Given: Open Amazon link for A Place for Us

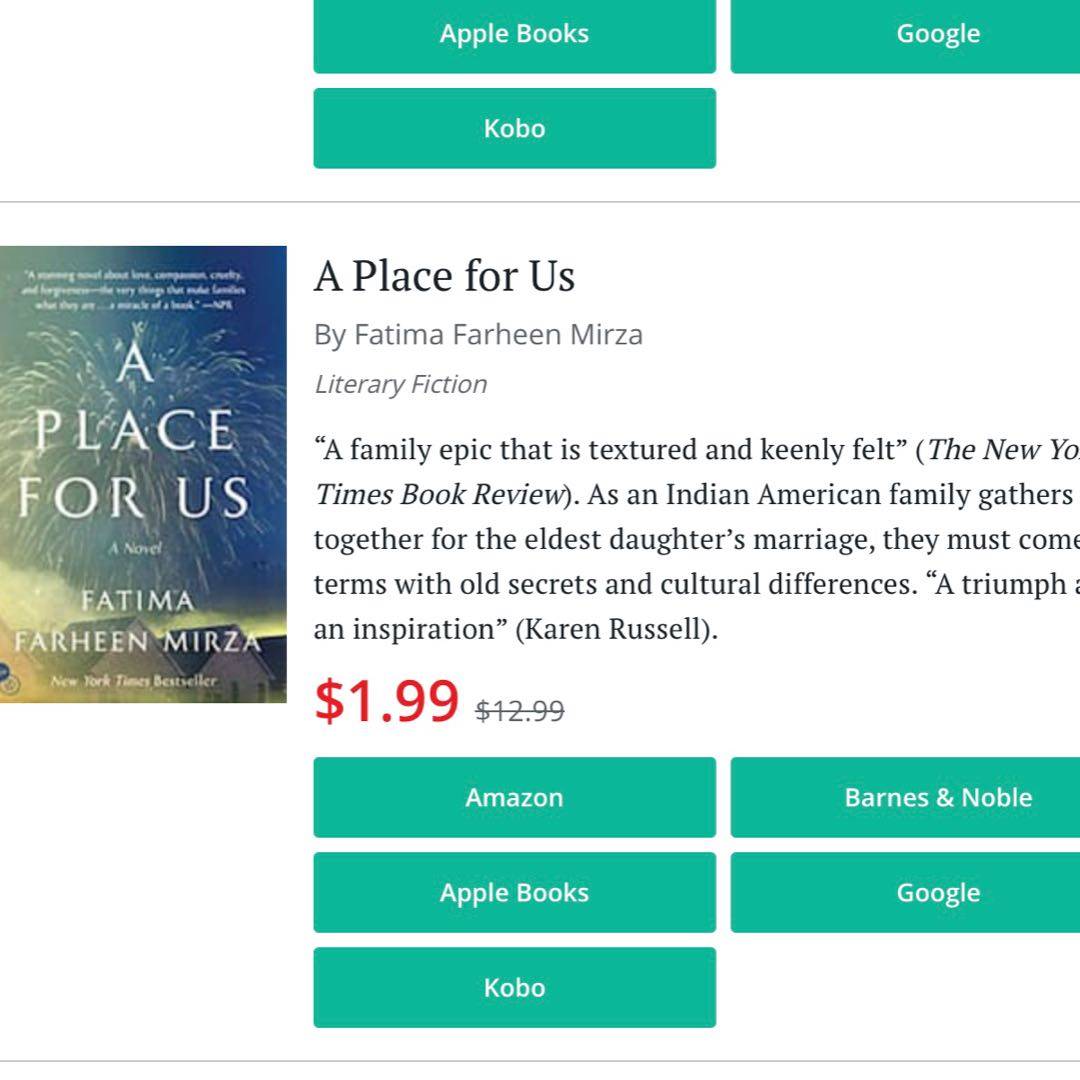Looking at the screenshot, I should 514,797.
